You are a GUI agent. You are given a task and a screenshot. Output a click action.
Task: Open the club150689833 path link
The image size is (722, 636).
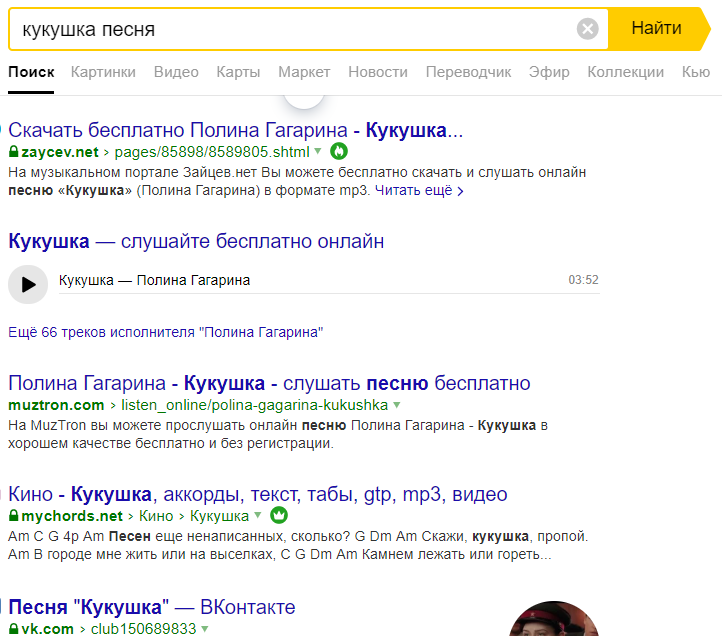(x=143, y=629)
